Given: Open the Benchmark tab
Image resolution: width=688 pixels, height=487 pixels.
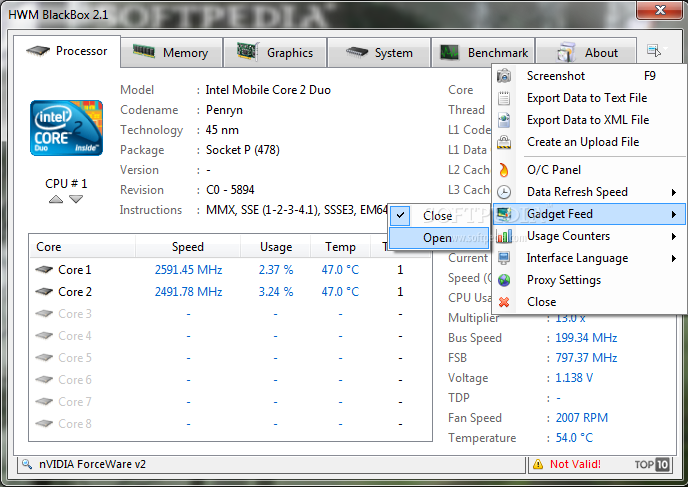Looking at the screenshot, I should (x=483, y=52).
